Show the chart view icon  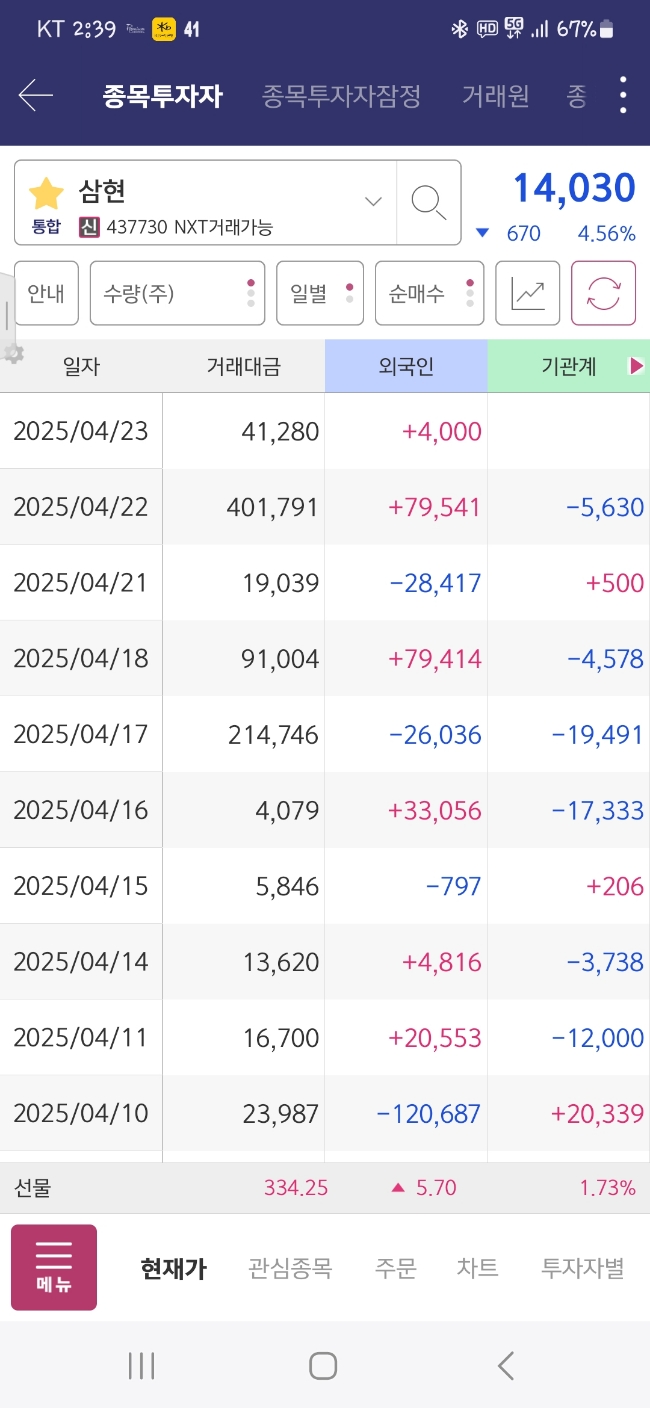(528, 293)
